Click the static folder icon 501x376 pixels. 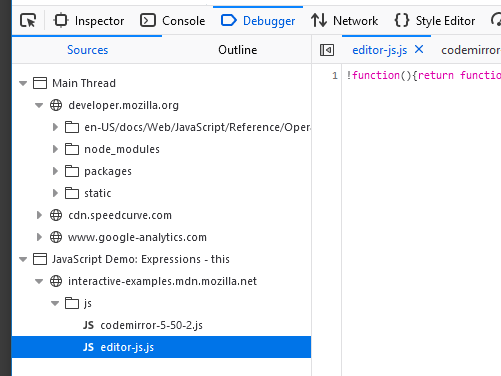point(72,193)
